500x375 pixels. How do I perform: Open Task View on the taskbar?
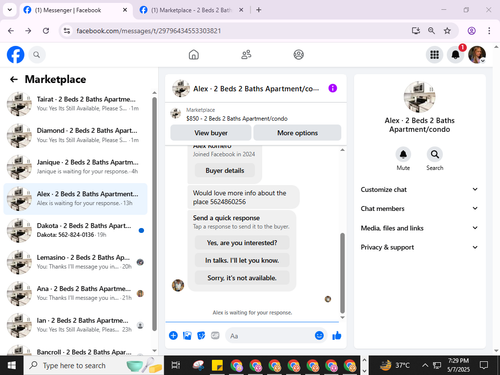pyautogui.click(x=175, y=365)
